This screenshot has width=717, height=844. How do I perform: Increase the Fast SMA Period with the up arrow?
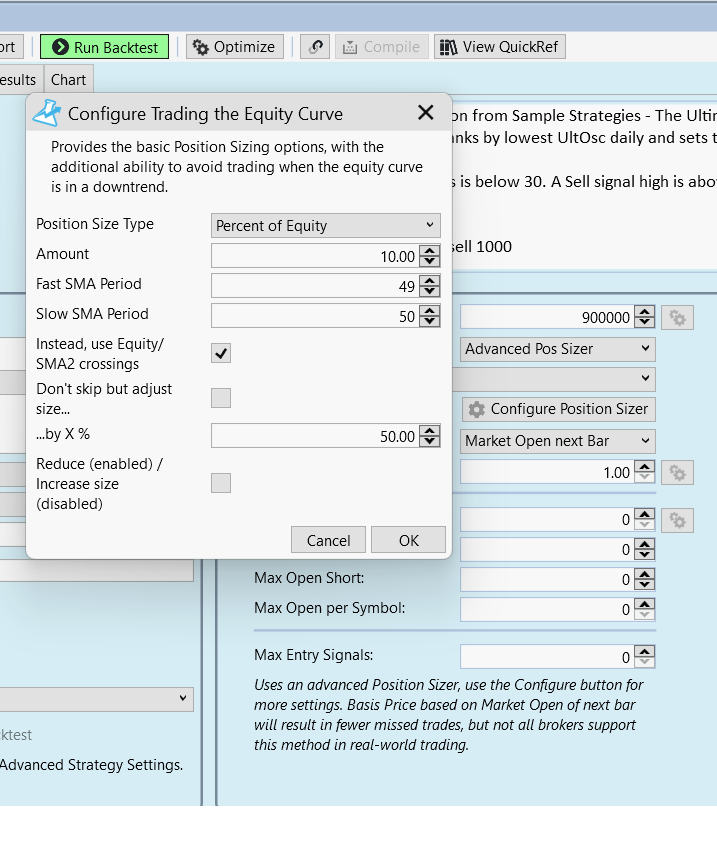pos(430,280)
